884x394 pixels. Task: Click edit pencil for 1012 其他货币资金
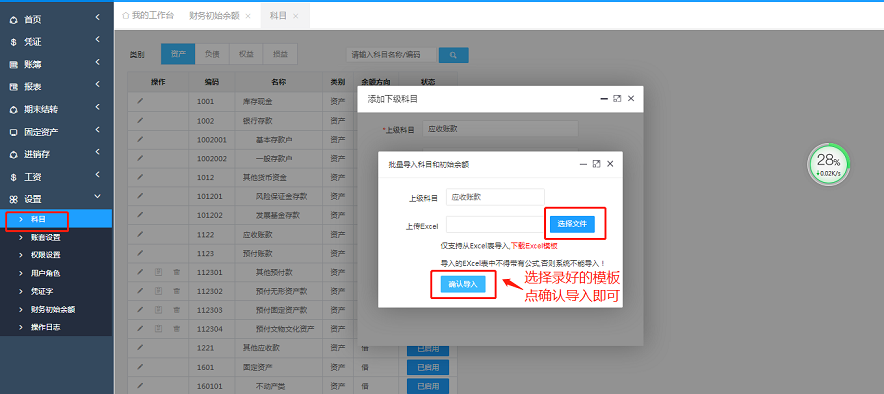tap(140, 178)
